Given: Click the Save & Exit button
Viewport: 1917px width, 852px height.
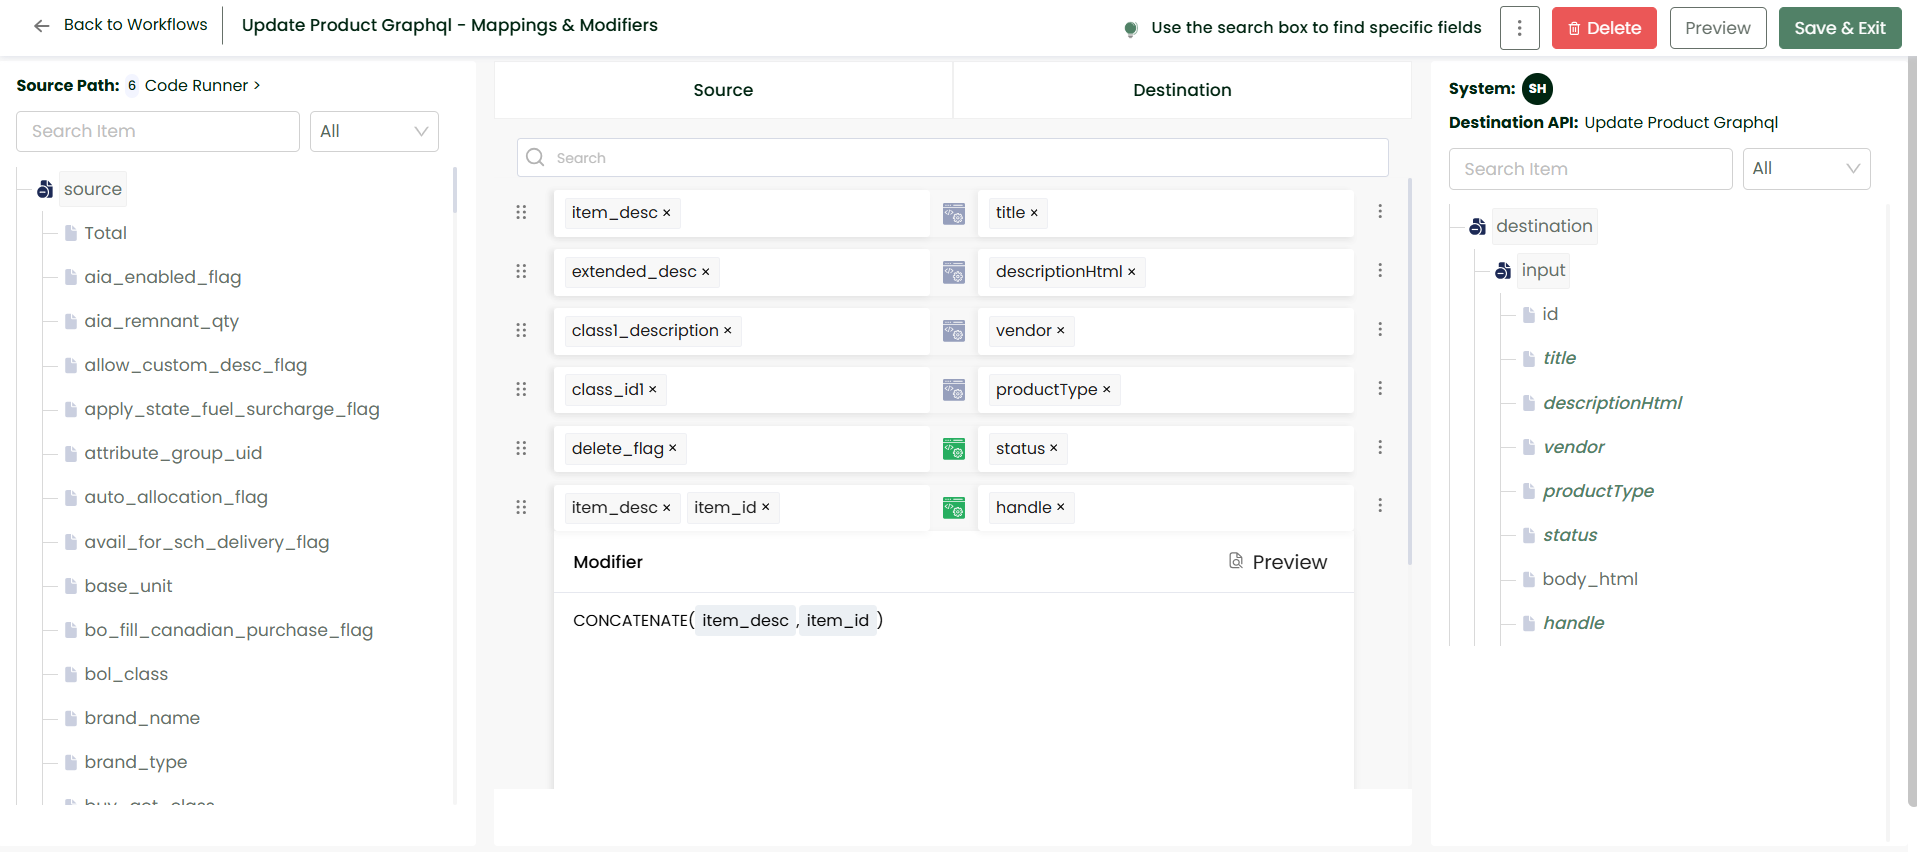Looking at the screenshot, I should (x=1838, y=28).
